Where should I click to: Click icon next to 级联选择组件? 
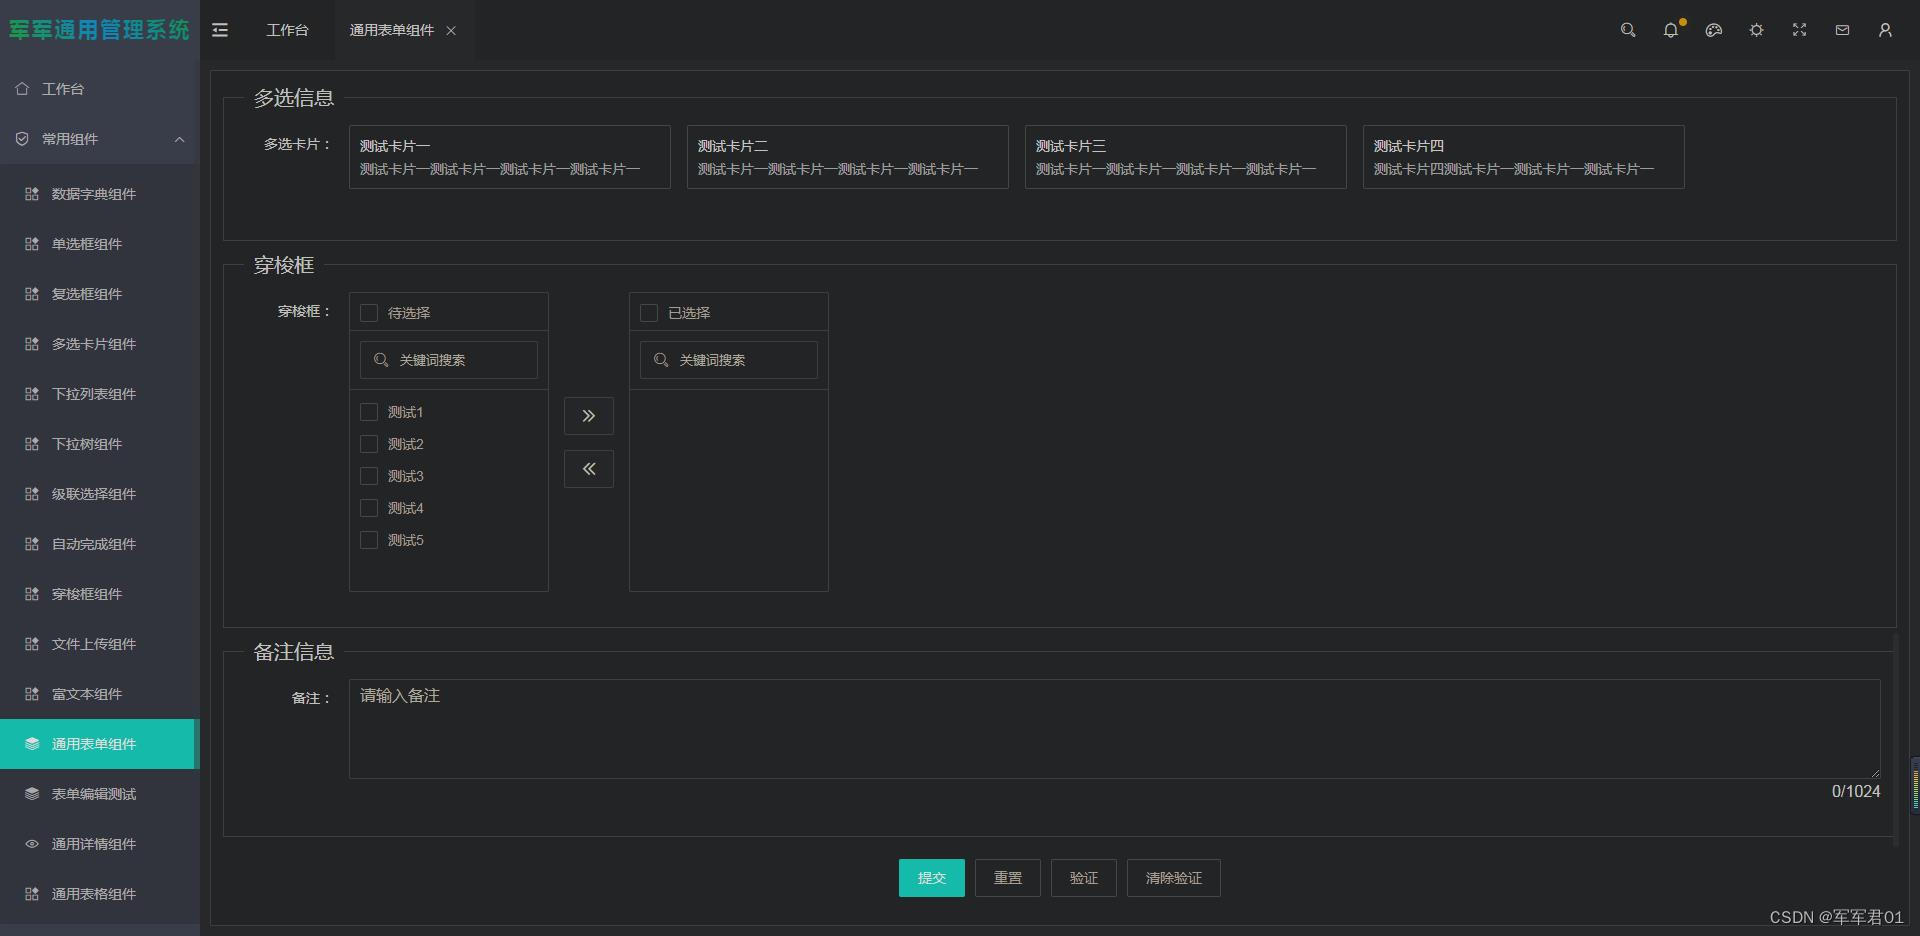click(x=32, y=494)
